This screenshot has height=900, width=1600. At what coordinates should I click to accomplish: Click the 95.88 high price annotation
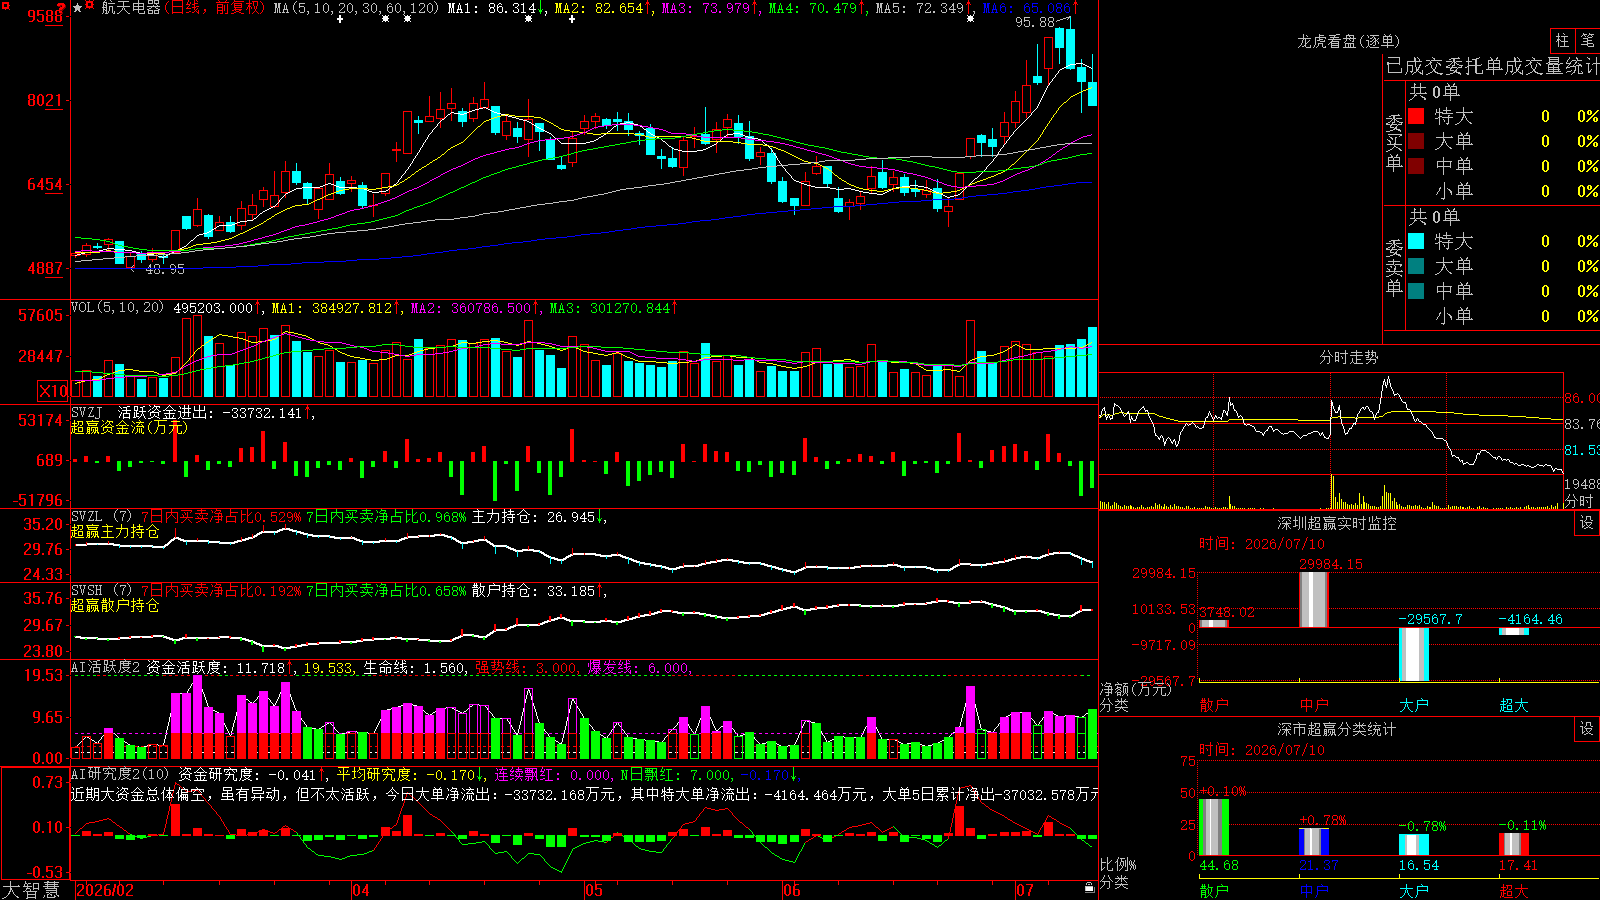pyautogui.click(x=1035, y=22)
